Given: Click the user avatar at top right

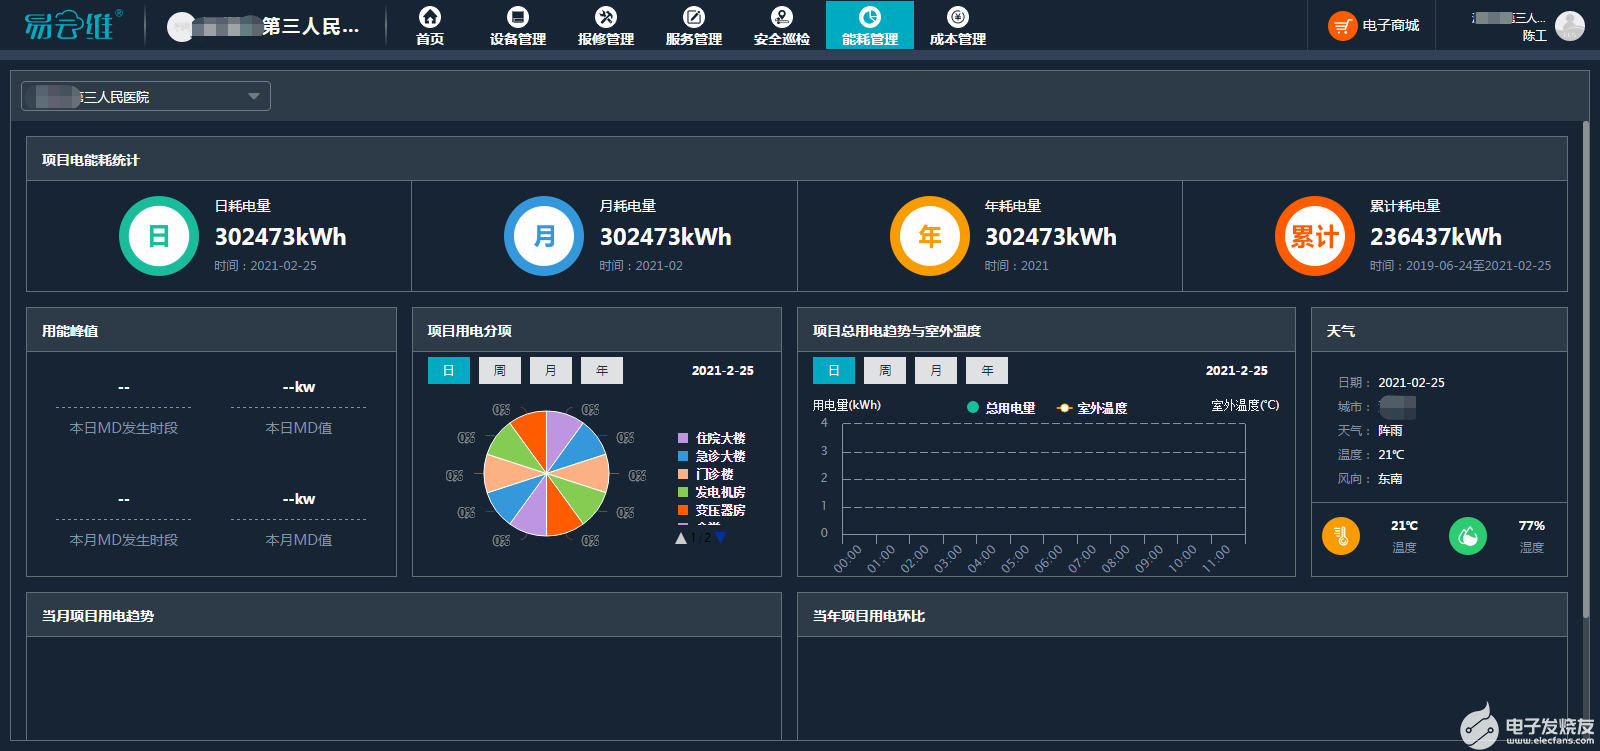Looking at the screenshot, I should point(1570,26).
